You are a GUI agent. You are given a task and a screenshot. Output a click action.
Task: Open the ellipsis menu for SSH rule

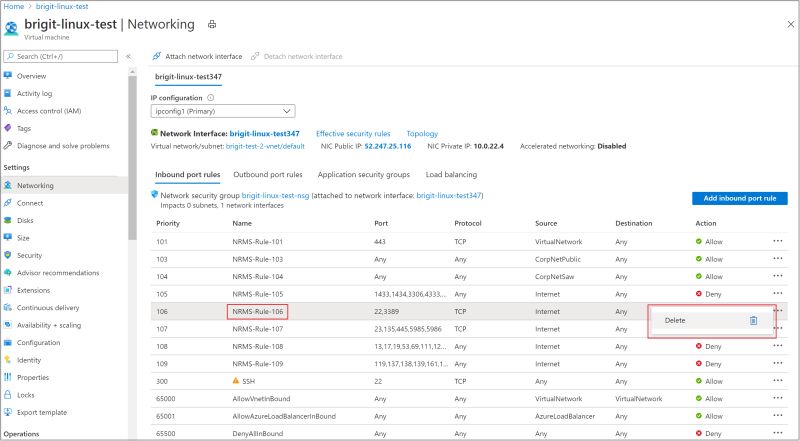[x=777, y=380]
